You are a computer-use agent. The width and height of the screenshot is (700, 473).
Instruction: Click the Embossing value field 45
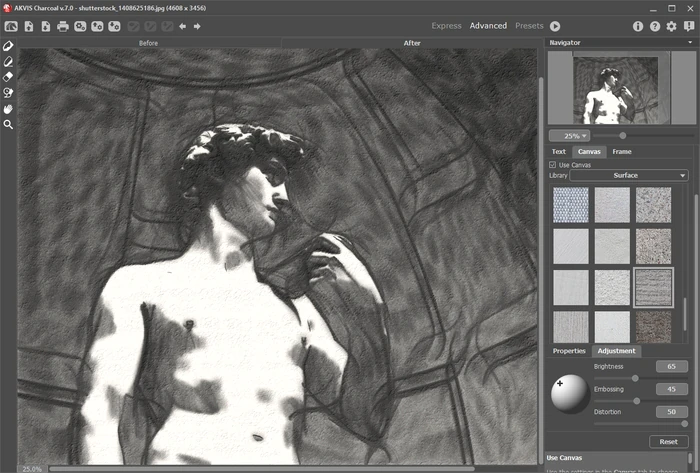pyautogui.click(x=671, y=389)
